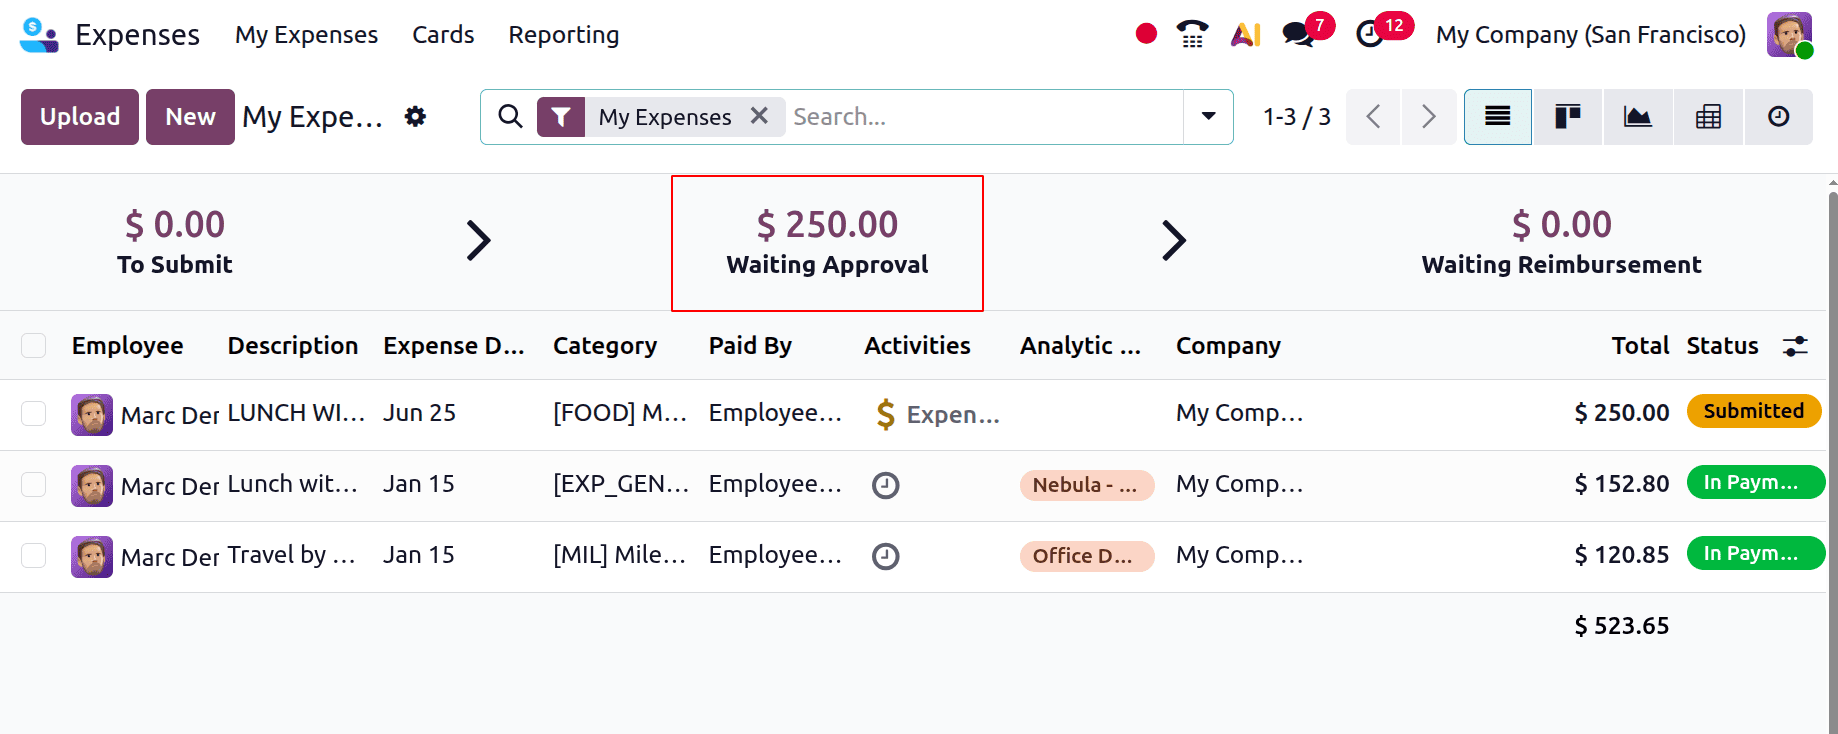Go to next page of records
1838x734 pixels.
[1429, 117]
